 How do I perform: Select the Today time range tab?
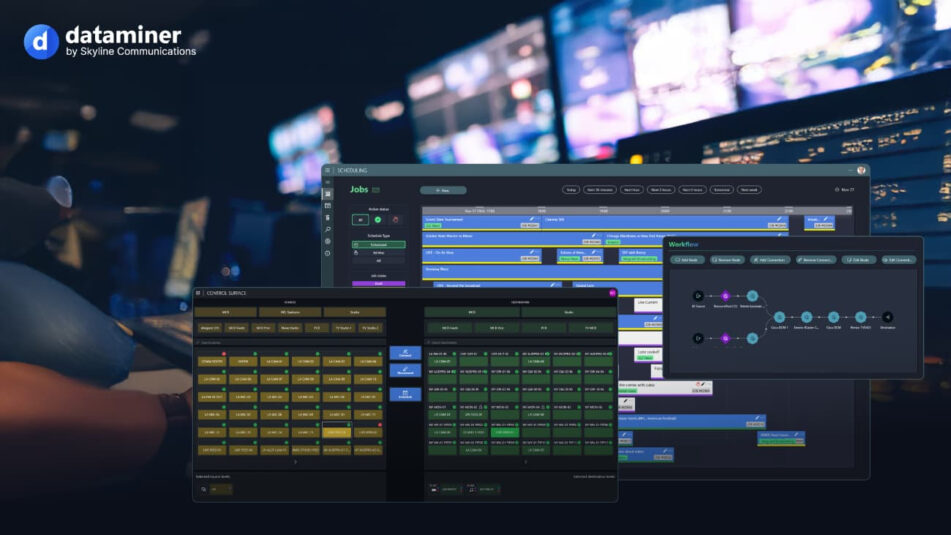570,189
